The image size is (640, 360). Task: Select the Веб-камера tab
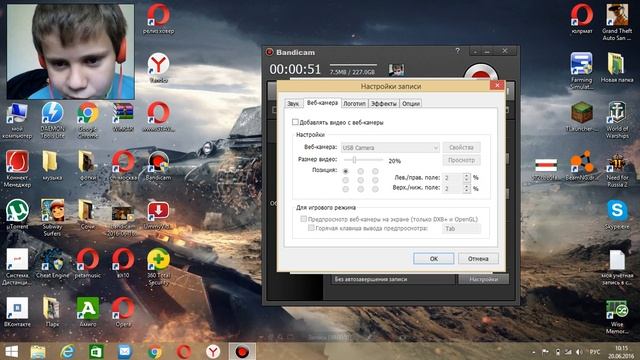pos(322,103)
